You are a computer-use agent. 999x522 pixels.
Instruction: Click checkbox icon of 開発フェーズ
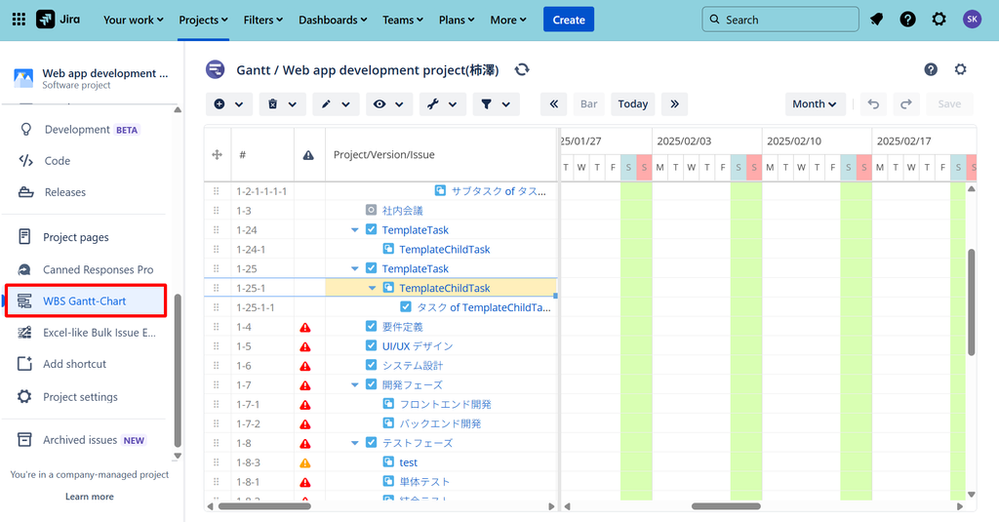[x=371, y=384]
